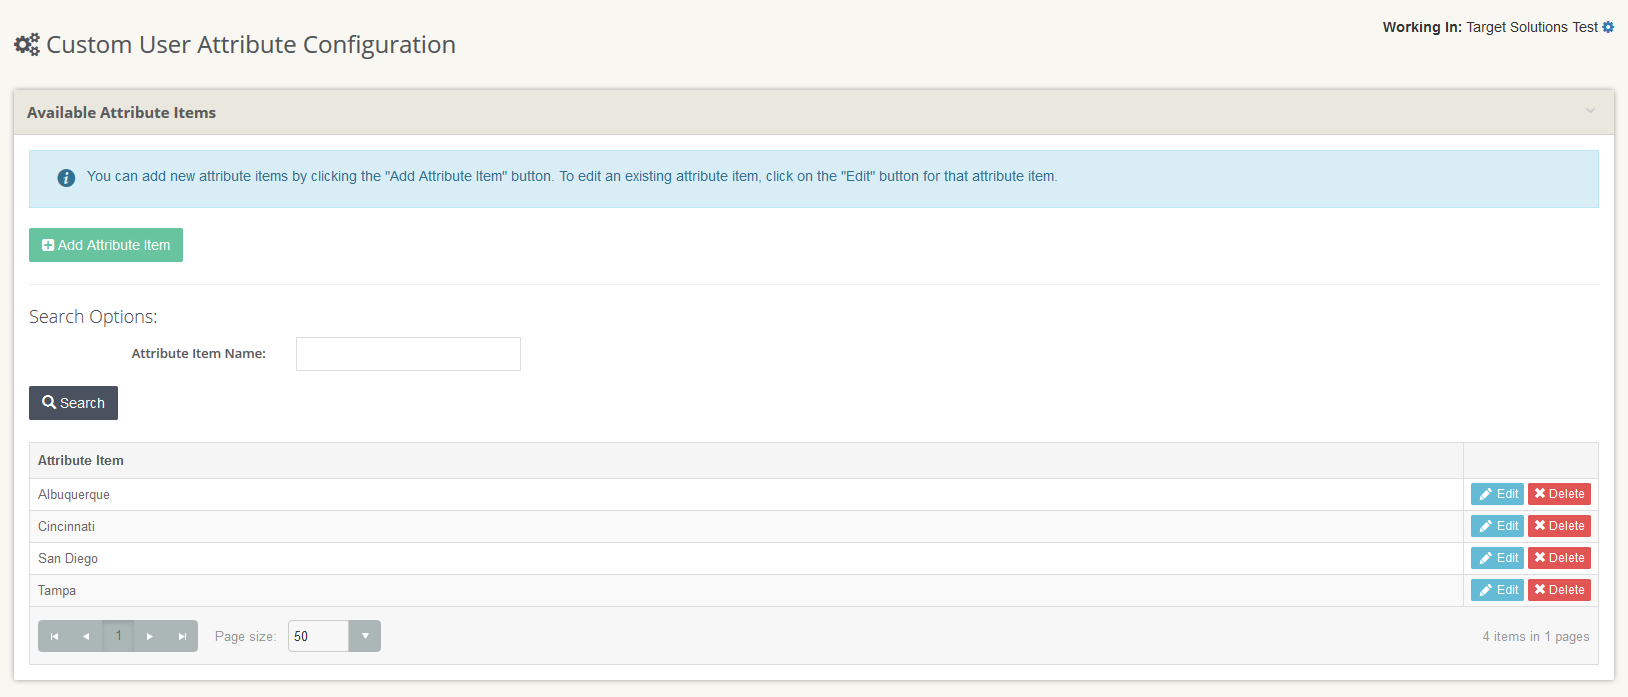Click the San Diego row text
1628x697 pixels.
68,559
